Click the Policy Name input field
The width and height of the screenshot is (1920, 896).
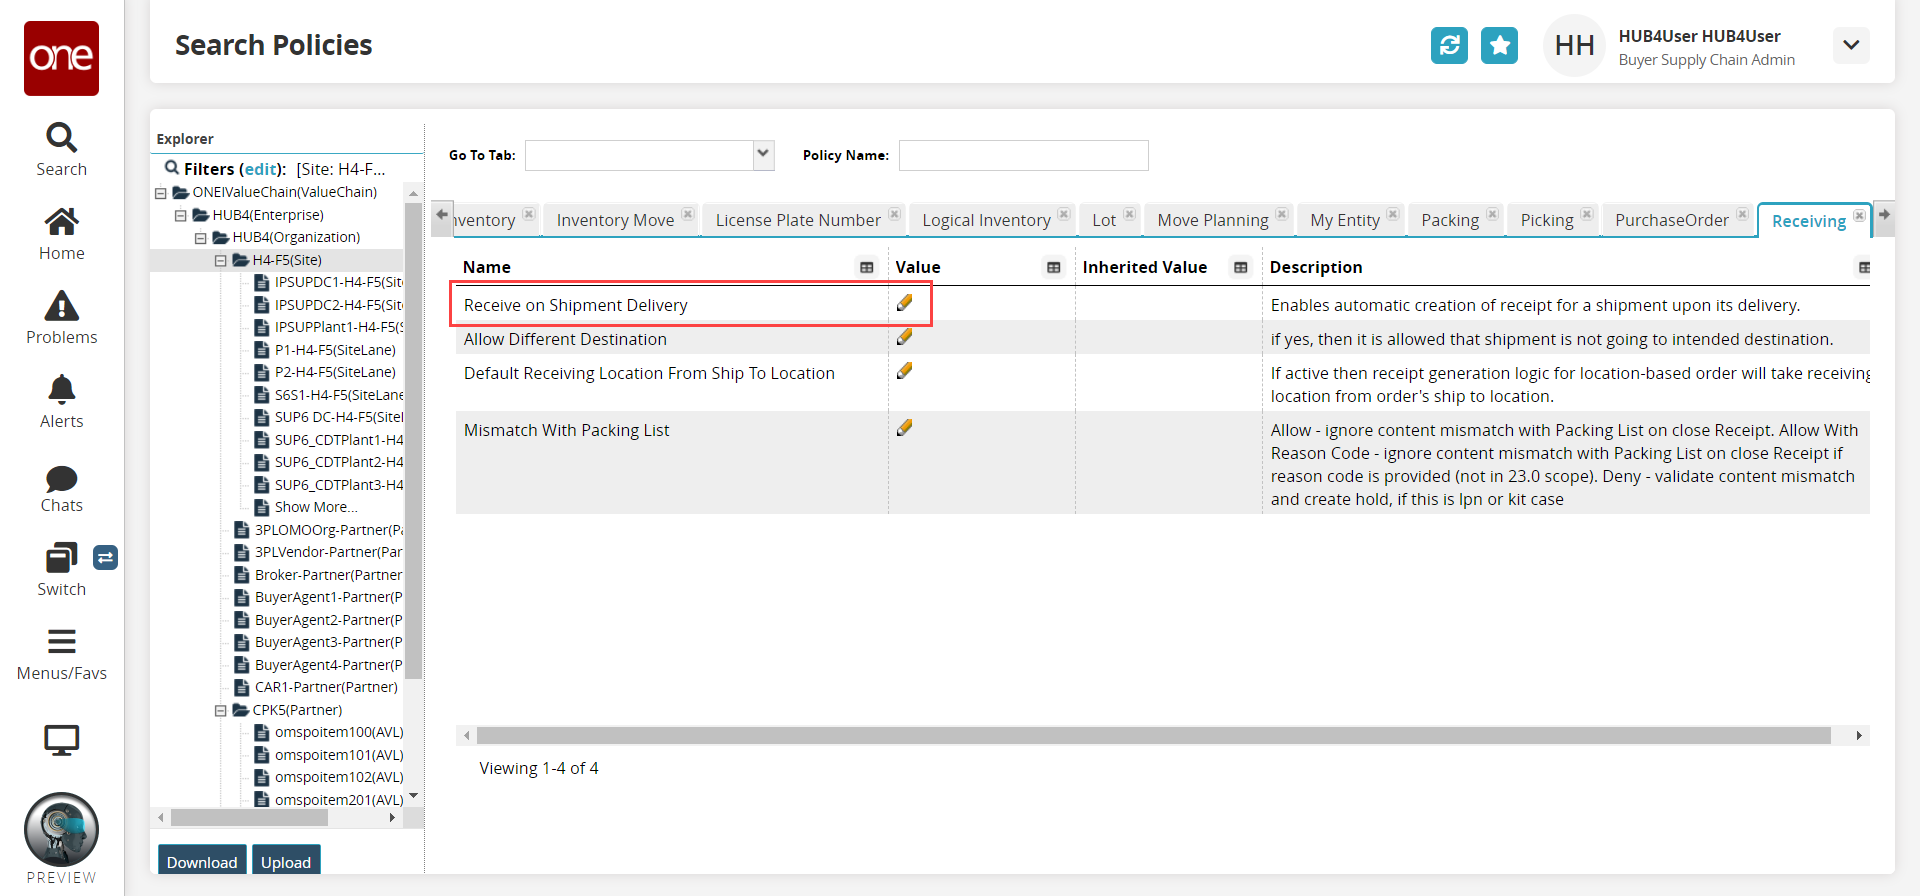(x=1023, y=155)
